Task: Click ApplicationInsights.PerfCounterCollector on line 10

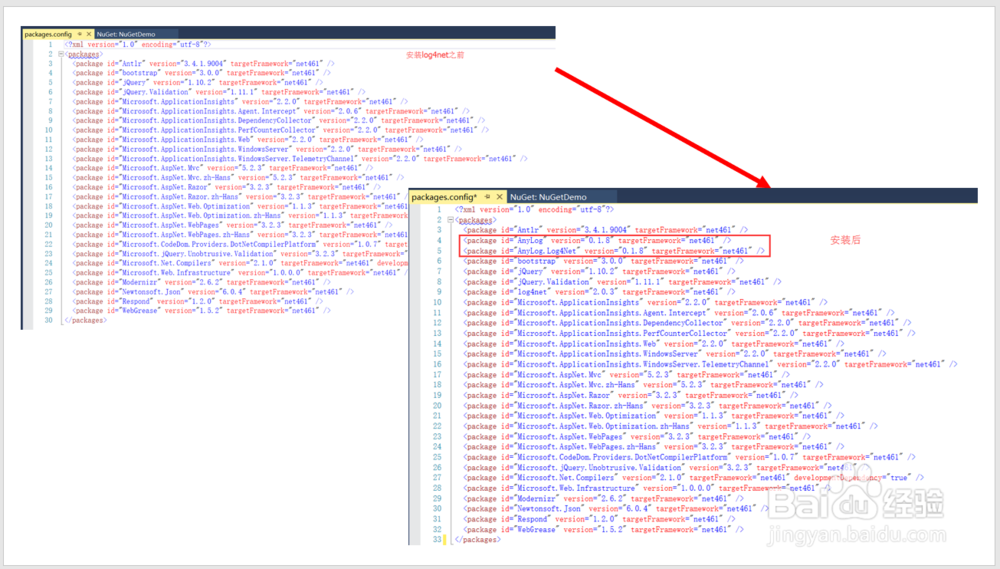Action: [281, 130]
